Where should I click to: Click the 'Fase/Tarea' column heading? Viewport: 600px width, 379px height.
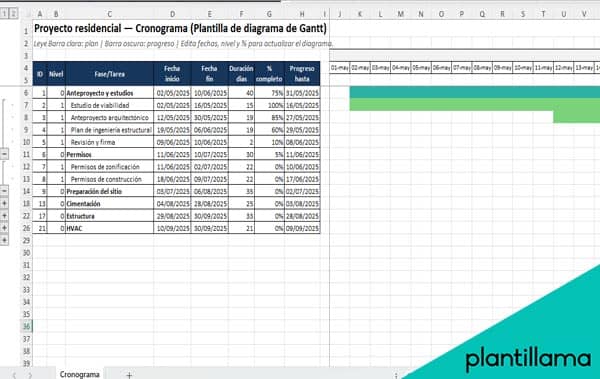[109, 74]
